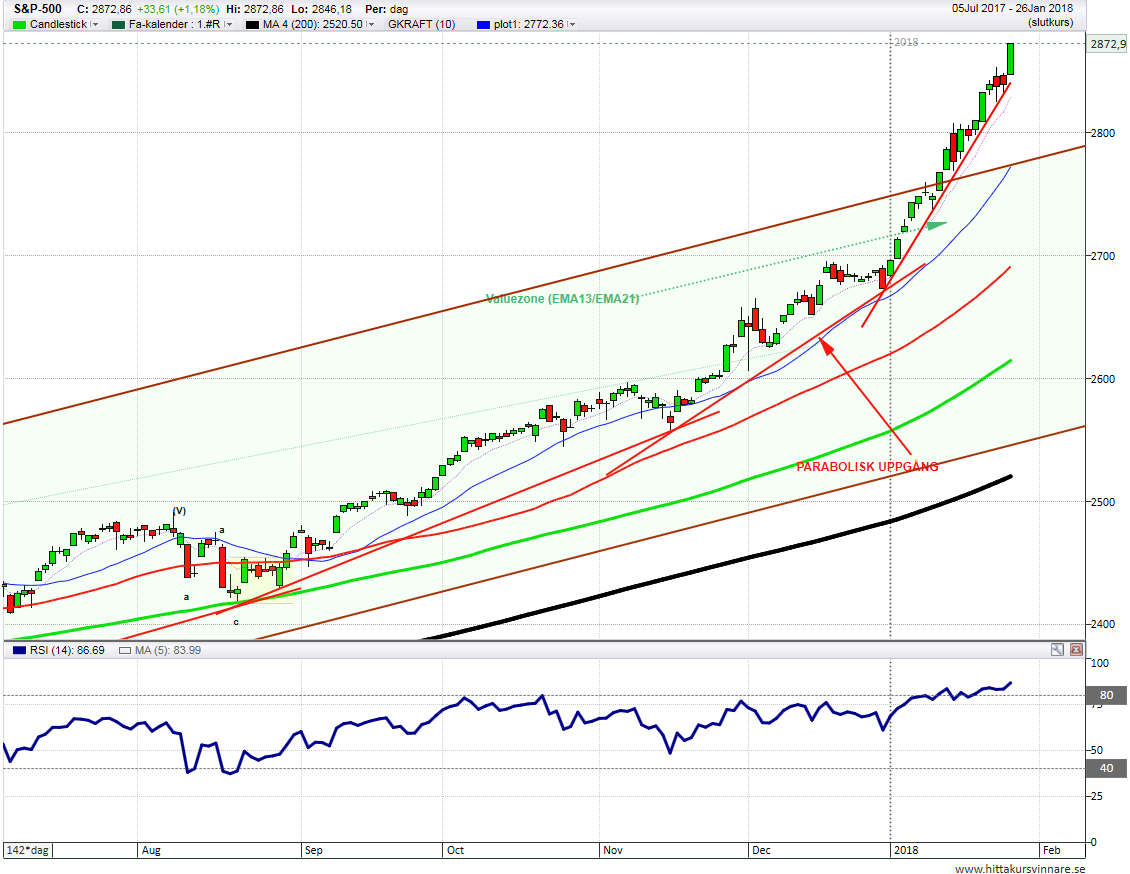Click the 2400 price axis label
1130x874 pixels.
pyautogui.click(x=1102, y=625)
